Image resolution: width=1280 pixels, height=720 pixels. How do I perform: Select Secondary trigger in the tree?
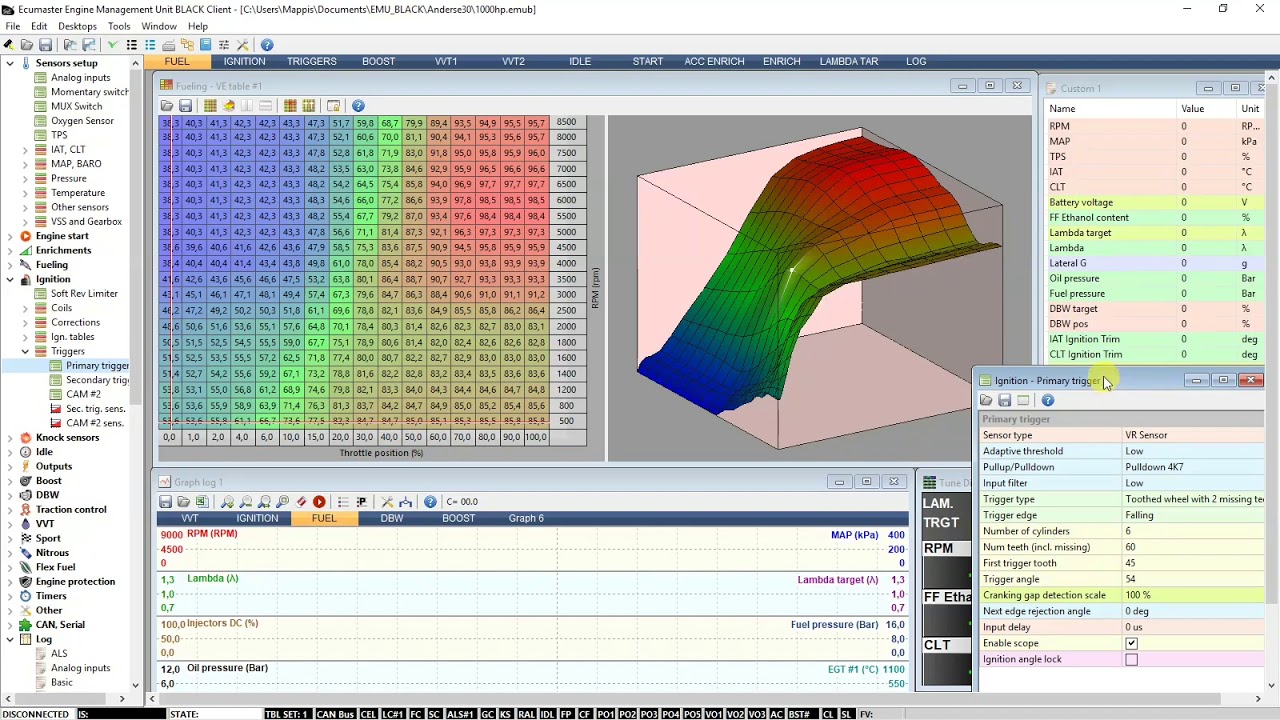[97, 380]
